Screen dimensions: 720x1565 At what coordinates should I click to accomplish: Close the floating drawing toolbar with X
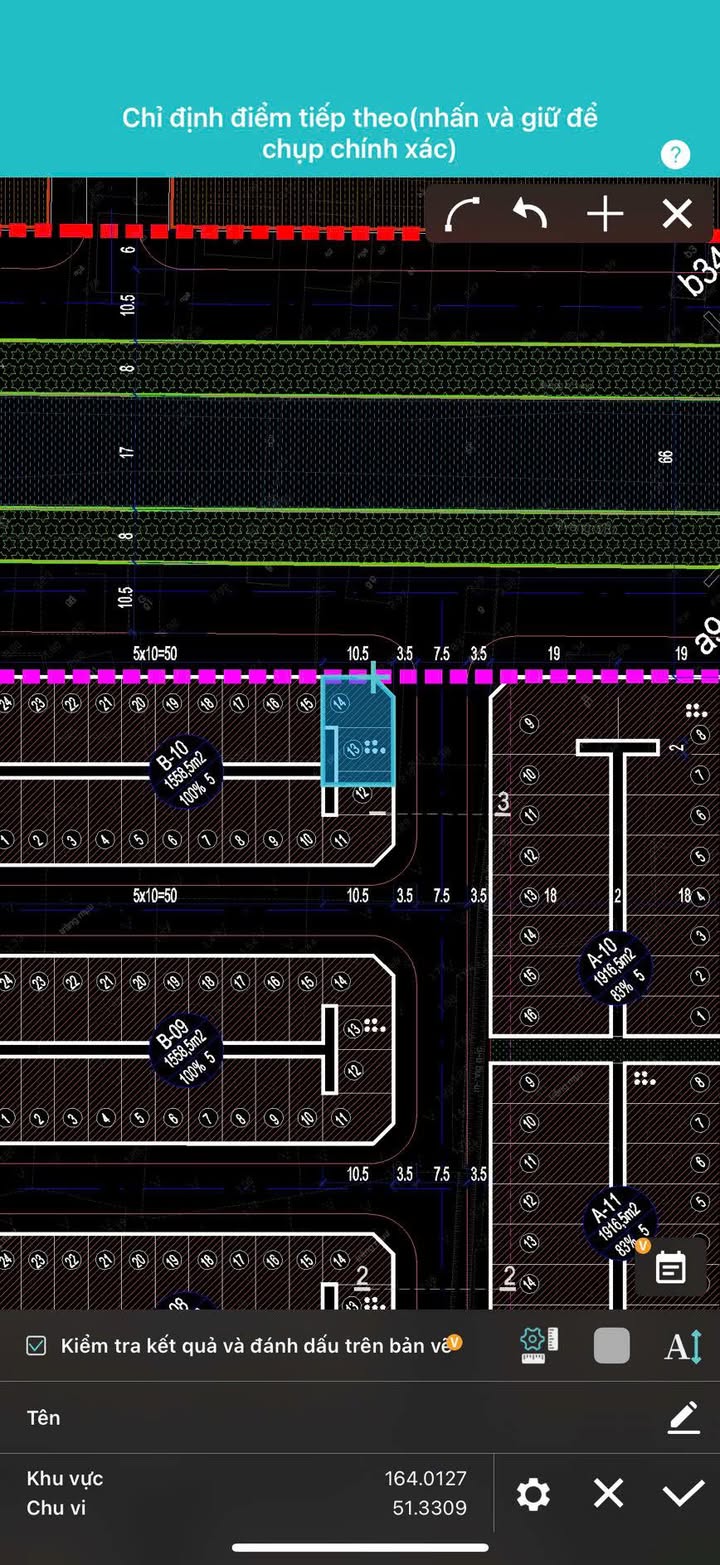tap(677, 214)
